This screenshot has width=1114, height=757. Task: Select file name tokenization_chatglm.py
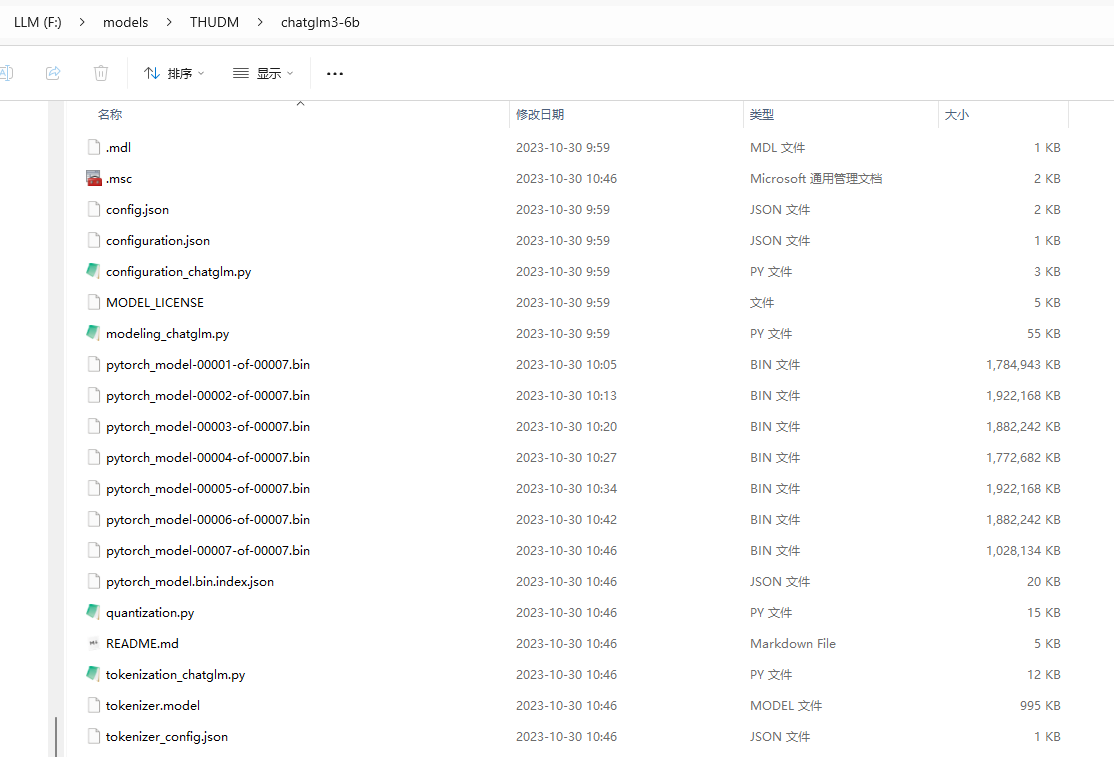(x=175, y=675)
